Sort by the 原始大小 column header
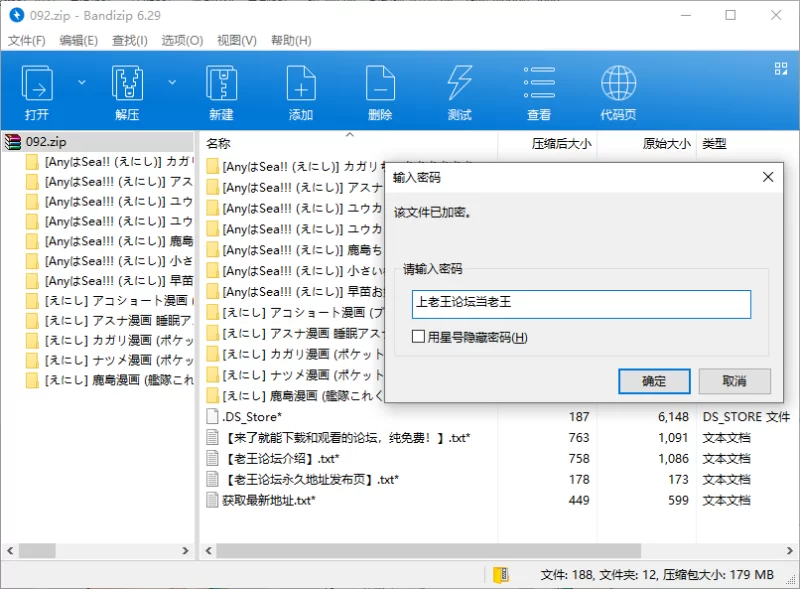This screenshot has width=800, height=589. [666, 144]
